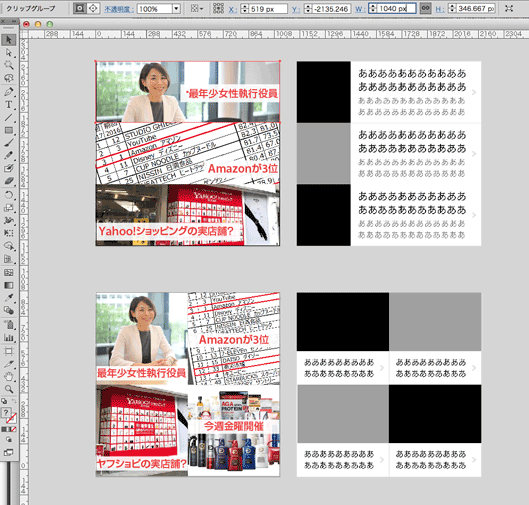Viewport: 529px width, 505px height.
Task: Open the W width link
Action: tap(360, 9)
